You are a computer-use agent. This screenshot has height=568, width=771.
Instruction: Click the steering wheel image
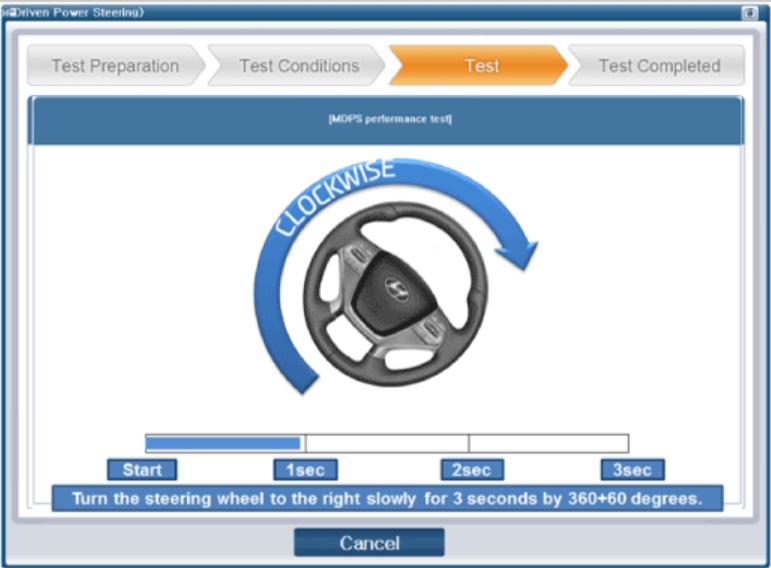[x=396, y=294]
